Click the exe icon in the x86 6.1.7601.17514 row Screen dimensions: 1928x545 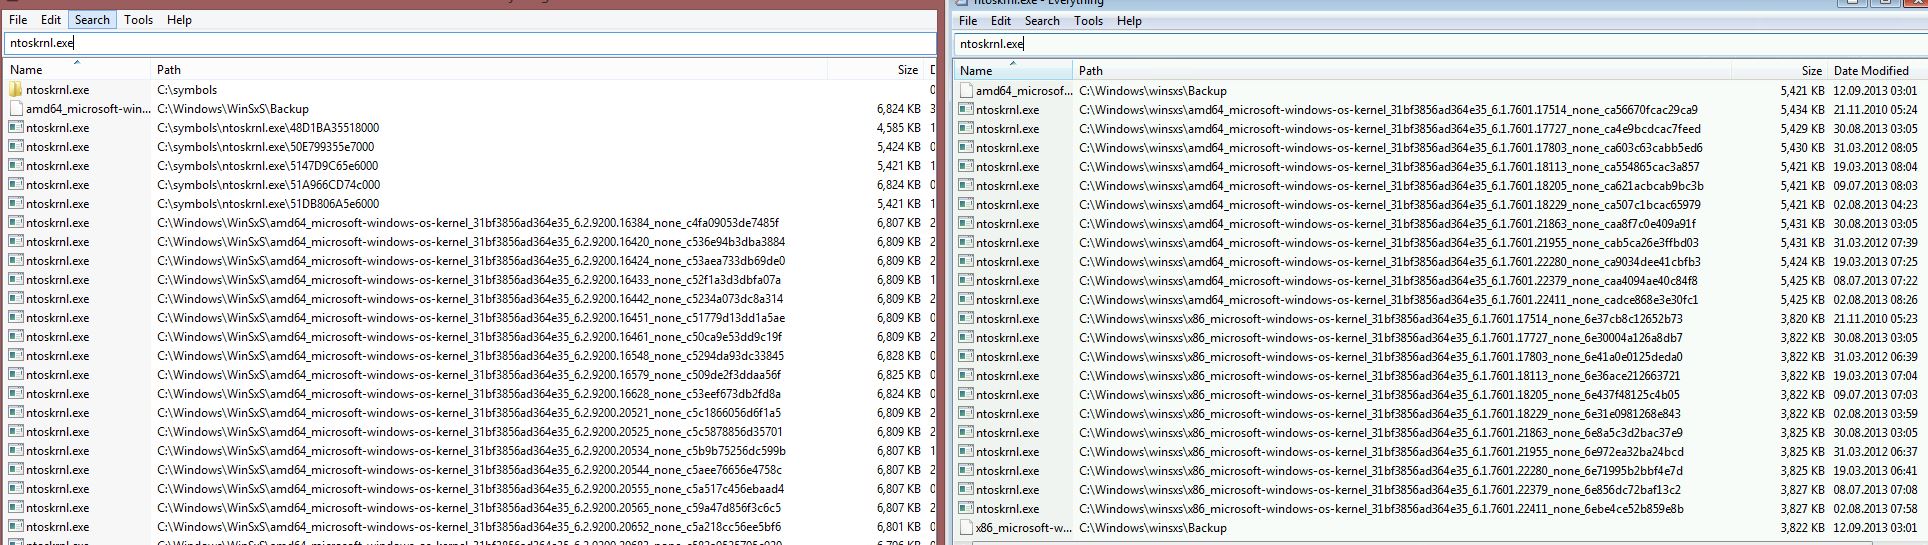[966, 319]
